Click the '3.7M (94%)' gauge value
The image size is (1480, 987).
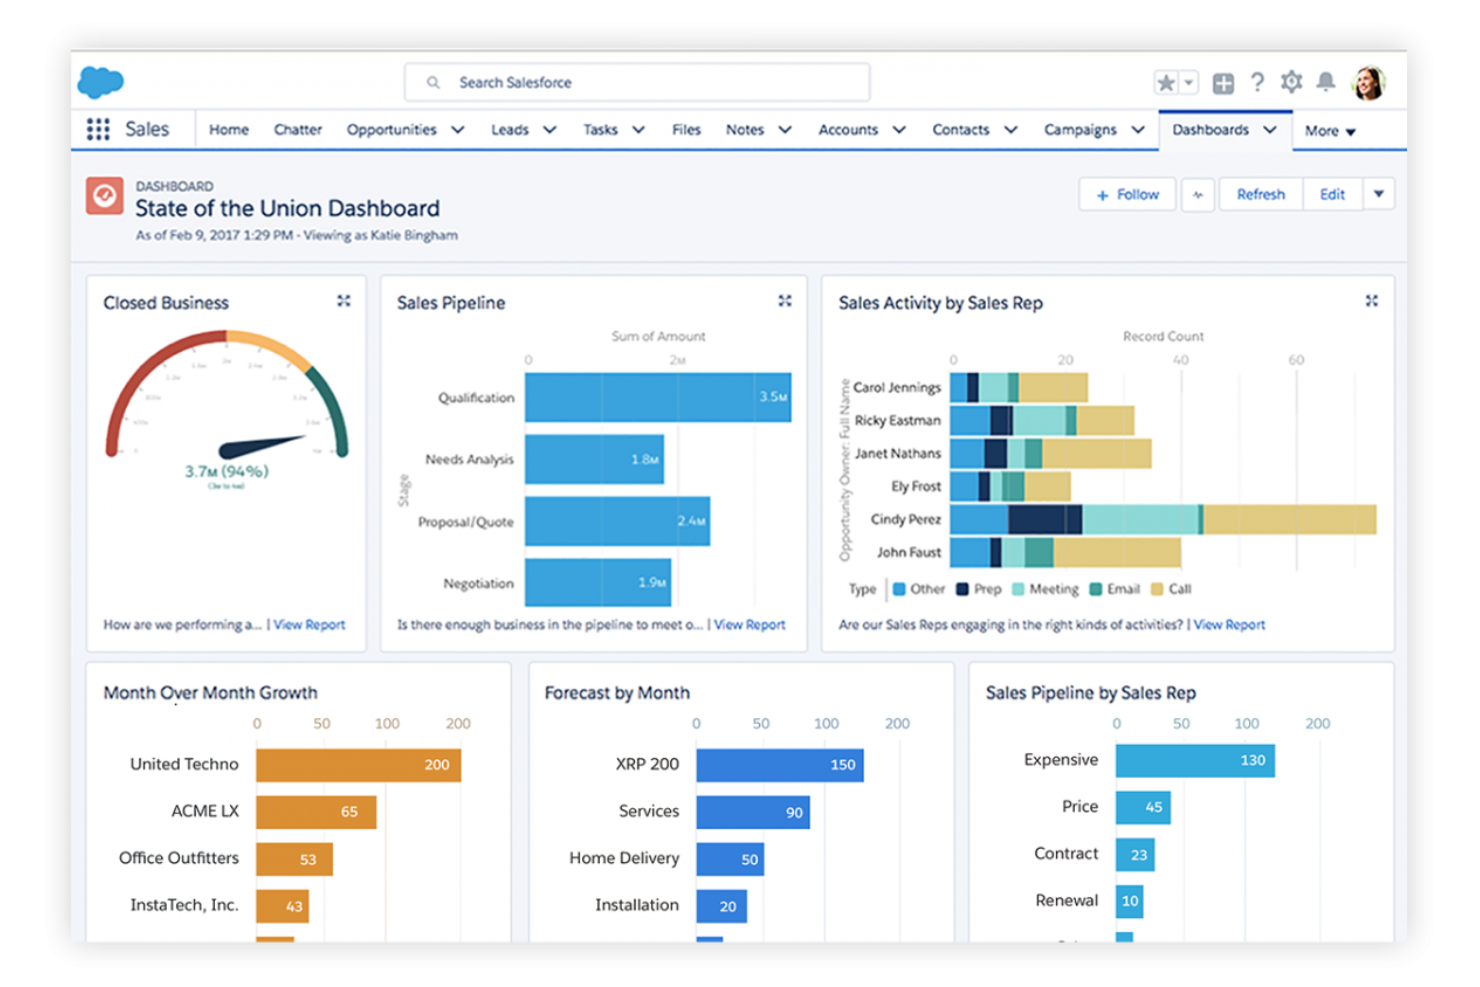tap(227, 471)
